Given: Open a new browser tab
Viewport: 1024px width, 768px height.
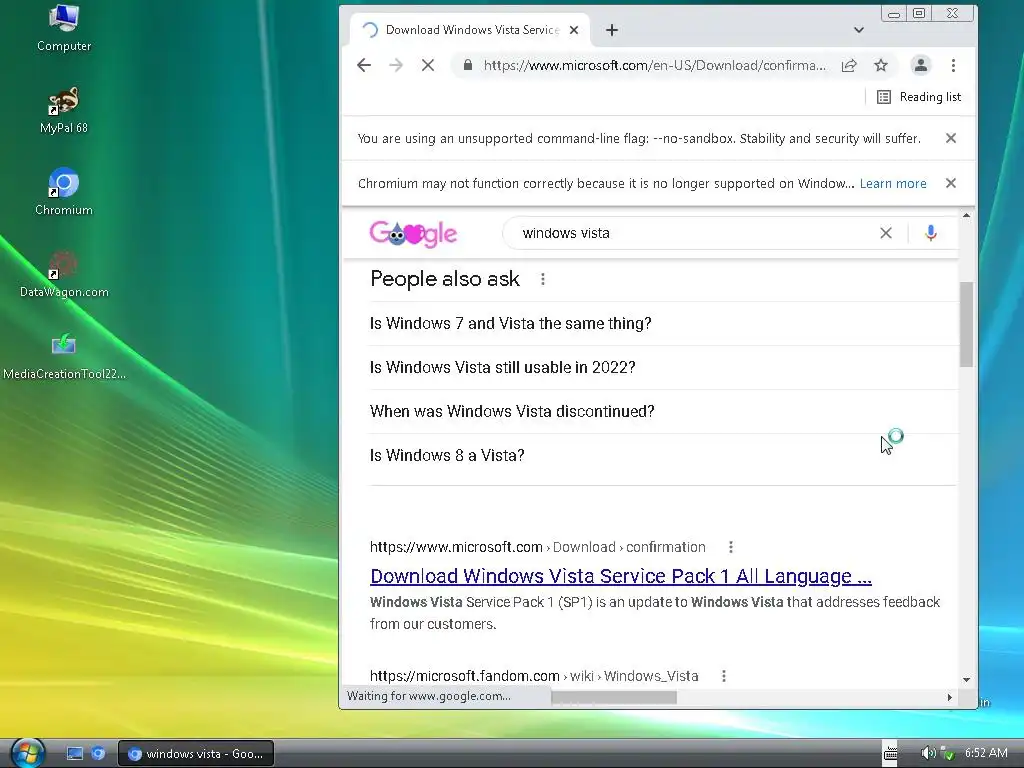Looking at the screenshot, I should pyautogui.click(x=612, y=30).
